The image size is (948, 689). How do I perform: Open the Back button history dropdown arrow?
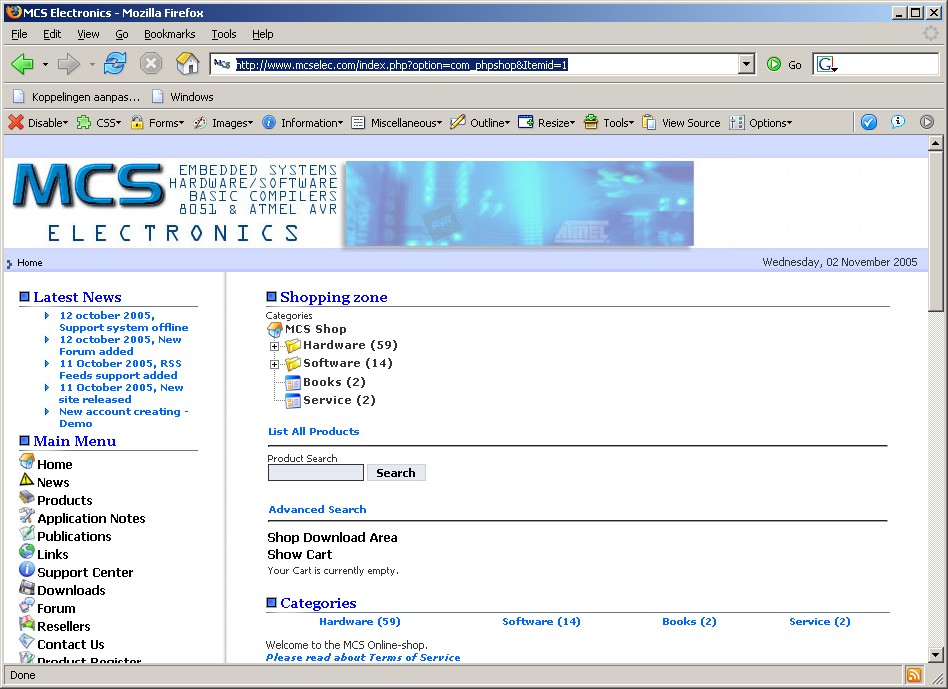(45, 64)
